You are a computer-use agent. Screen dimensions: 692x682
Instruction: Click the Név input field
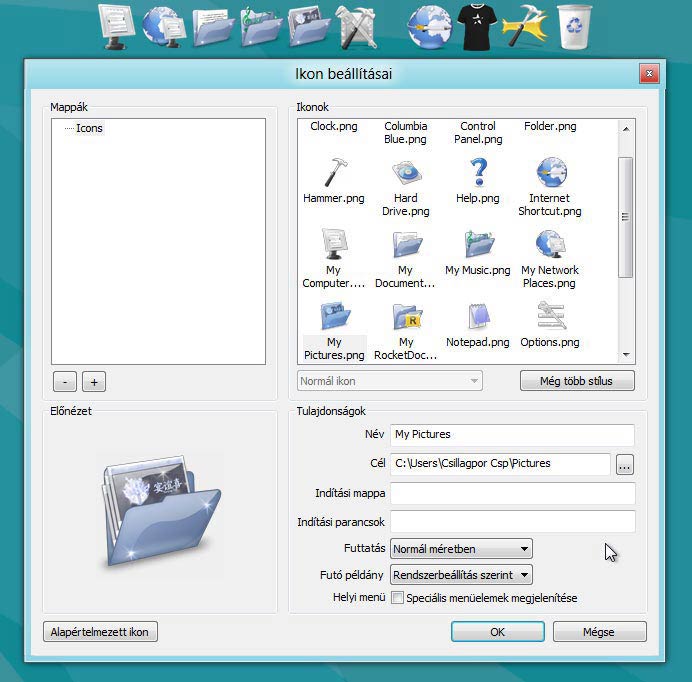click(512, 435)
